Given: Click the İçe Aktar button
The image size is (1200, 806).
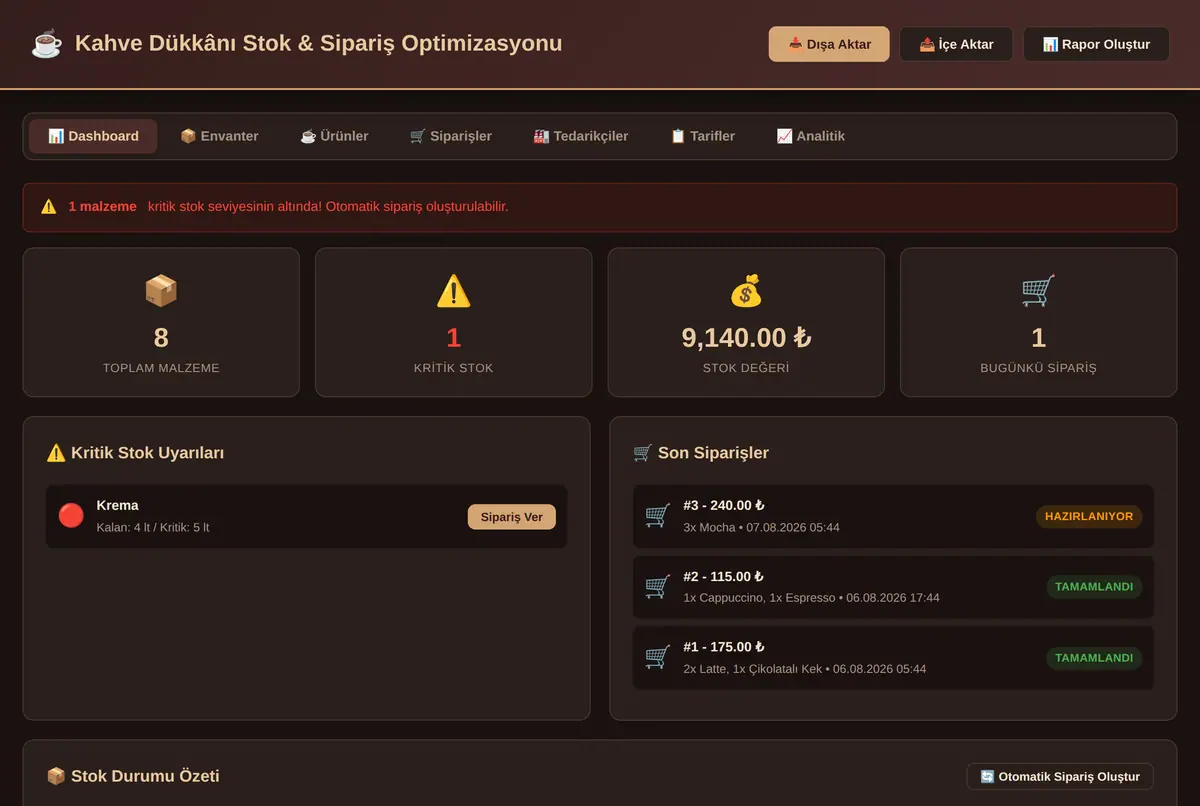Looking at the screenshot, I should point(956,44).
